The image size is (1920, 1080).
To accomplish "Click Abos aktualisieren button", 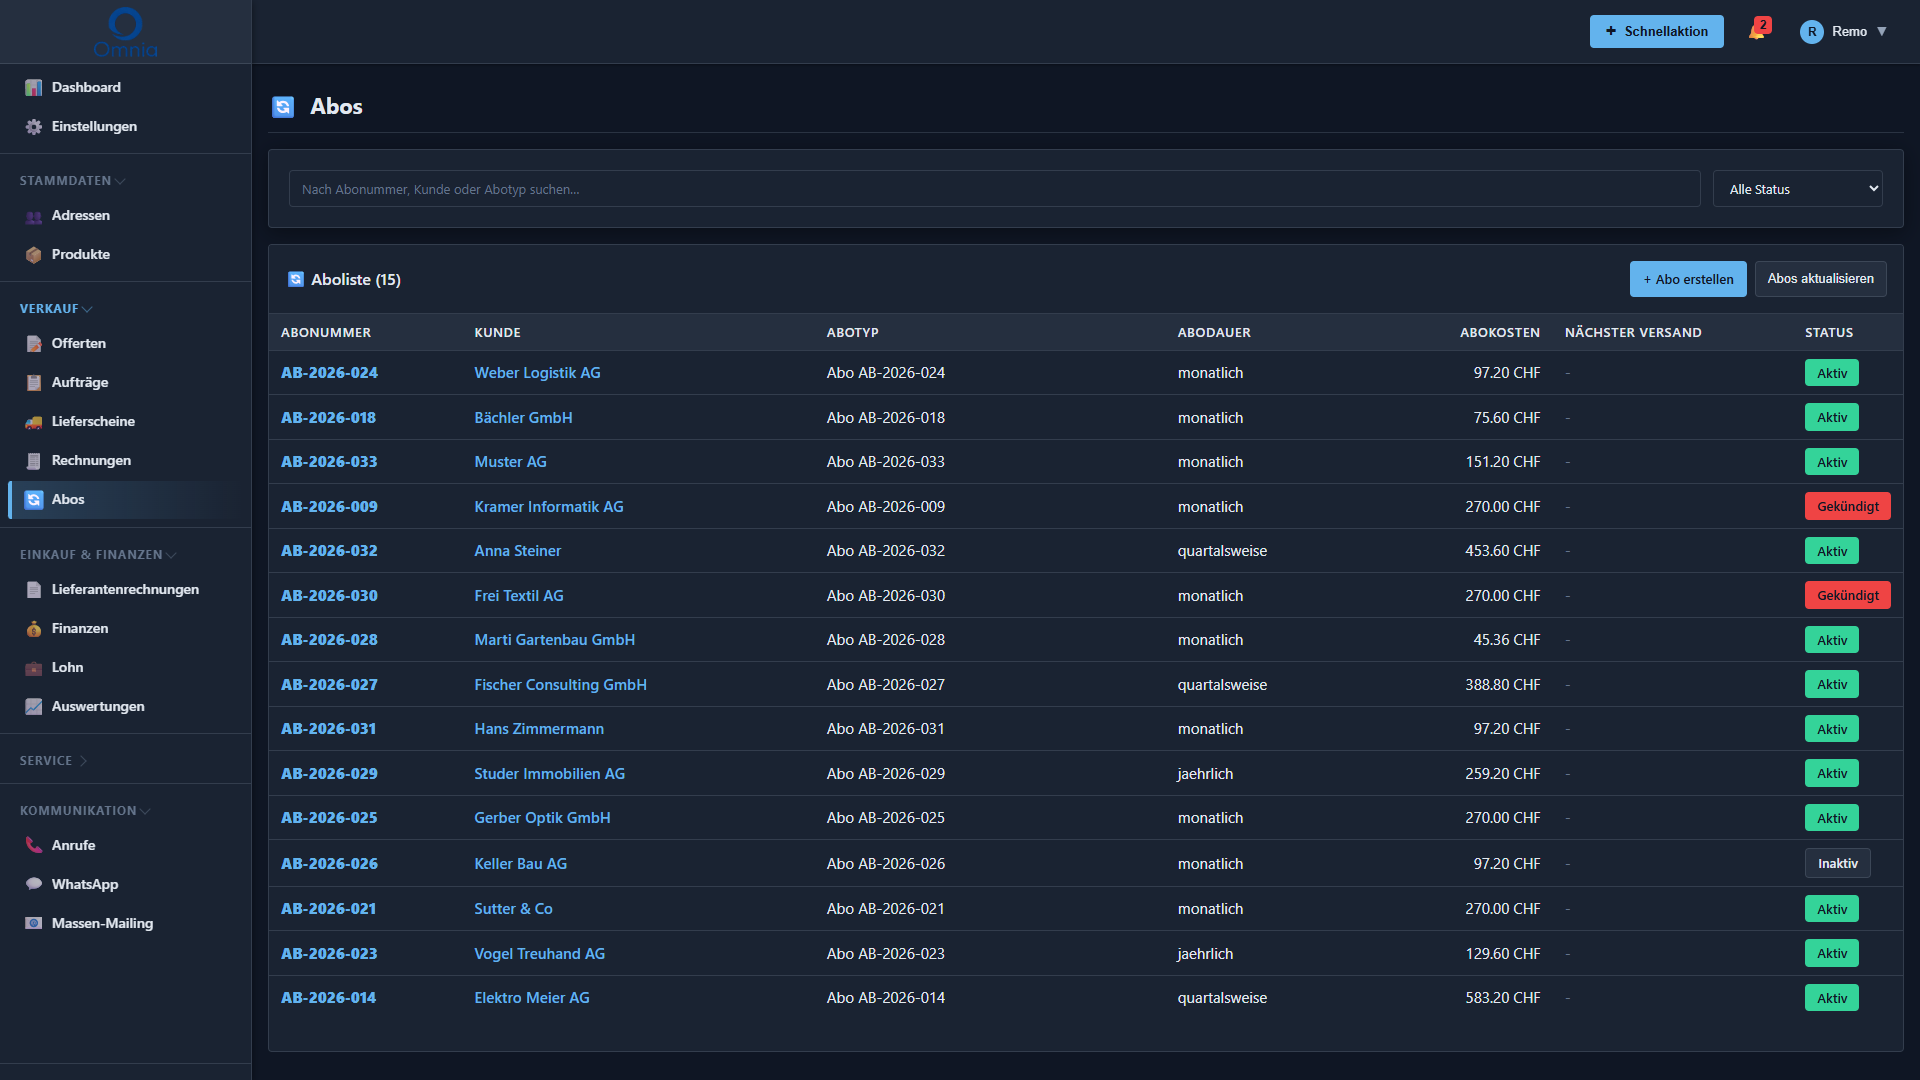I will pos(1820,279).
